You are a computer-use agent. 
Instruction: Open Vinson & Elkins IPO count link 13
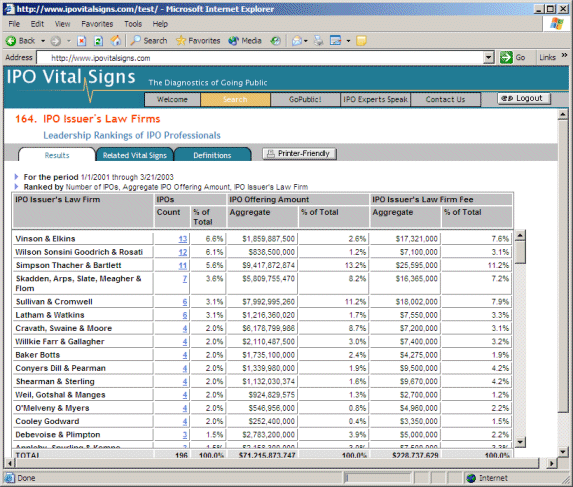point(183,239)
